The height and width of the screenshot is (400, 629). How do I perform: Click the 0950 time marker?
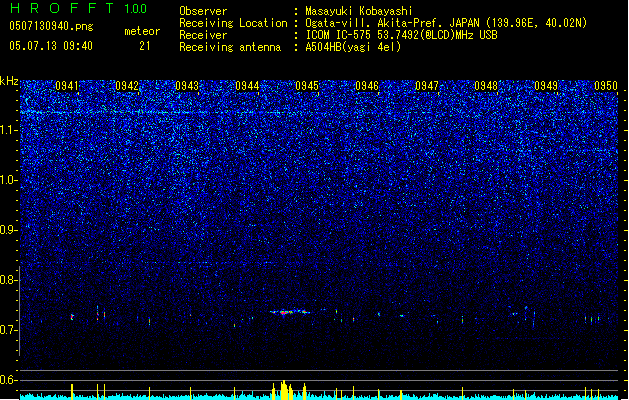tap(606, 86)
